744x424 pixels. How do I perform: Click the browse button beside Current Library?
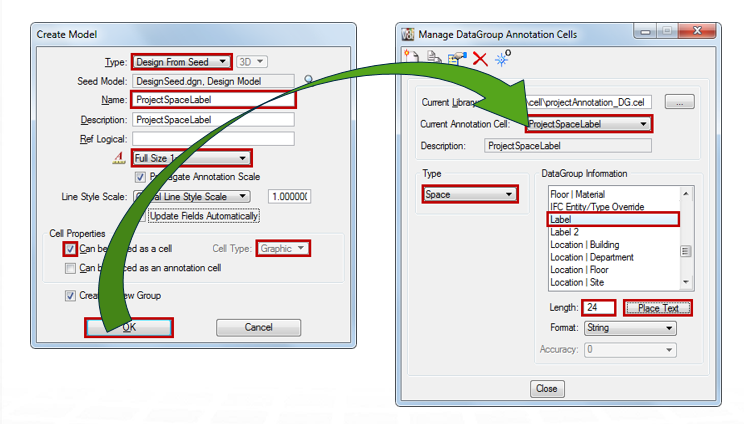click(x=679, y=102)
